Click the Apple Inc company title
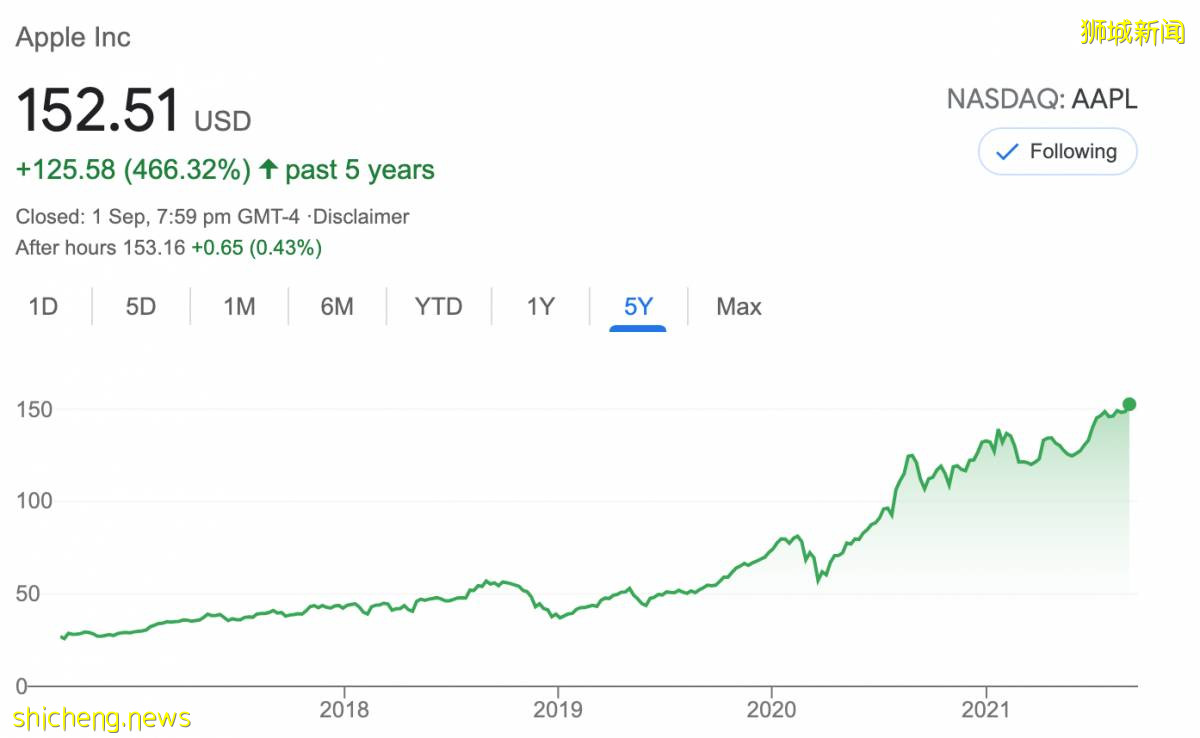The image size is (1200, 738). click(72, 37)
